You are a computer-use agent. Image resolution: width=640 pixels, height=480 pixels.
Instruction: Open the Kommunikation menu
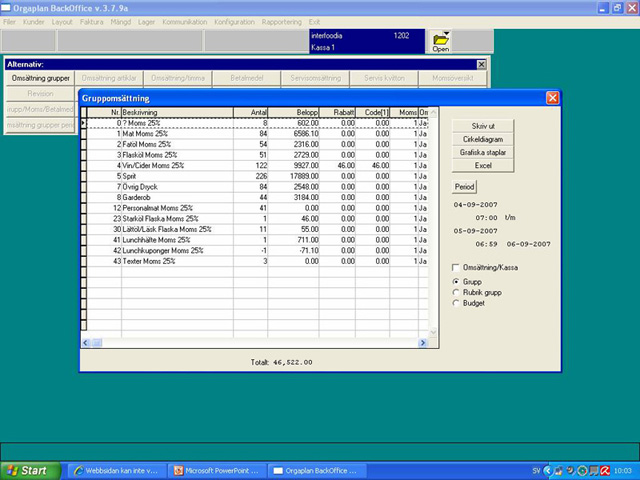pos(184,22)
